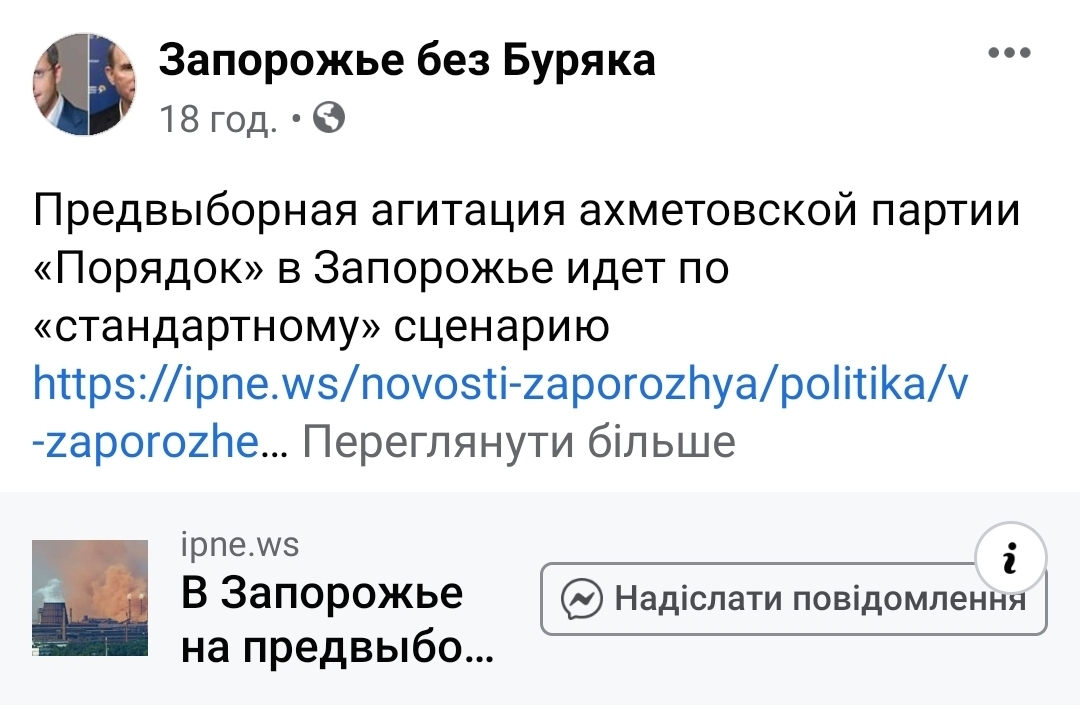Click the "18 год." post timestamp

218,121
